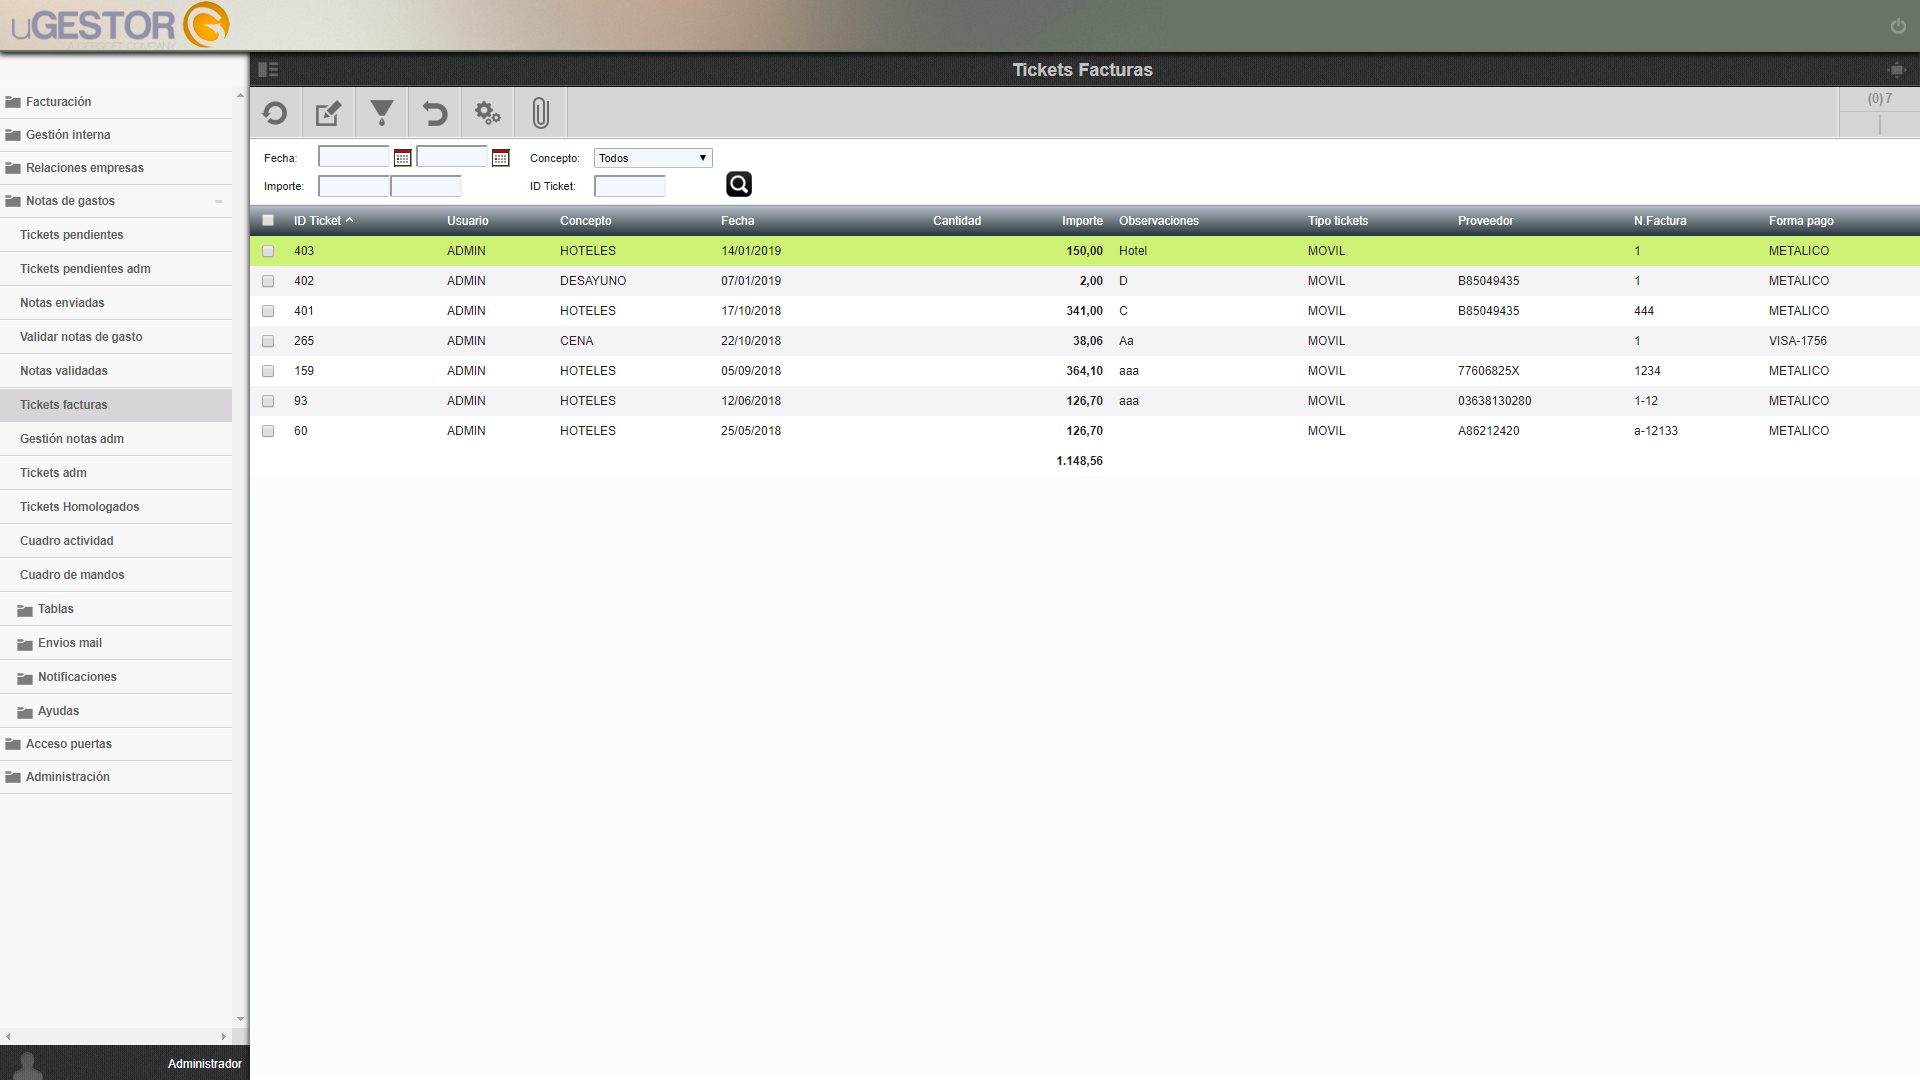Click the first Importe minimum field

click(354, 186)
